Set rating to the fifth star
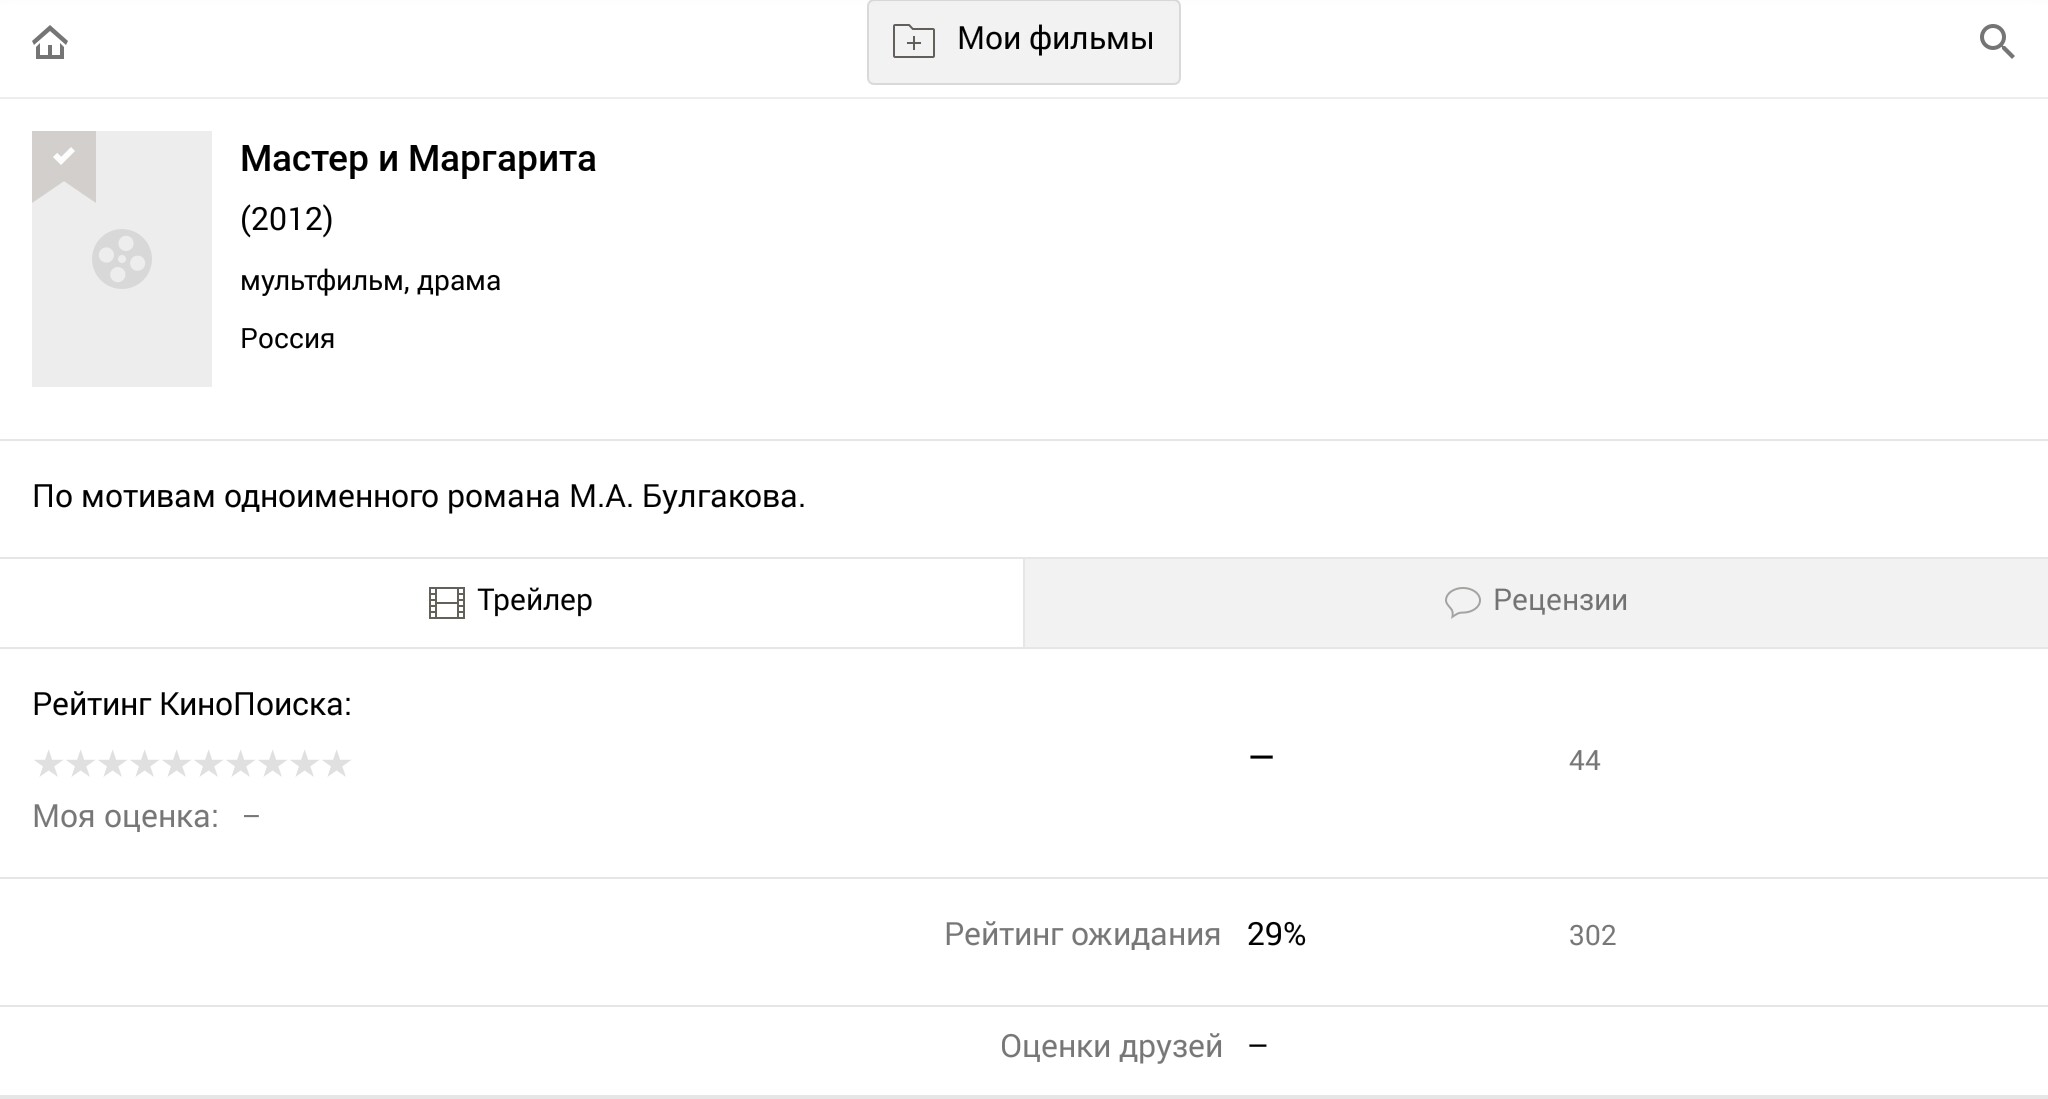 click(x=176, y=764)
